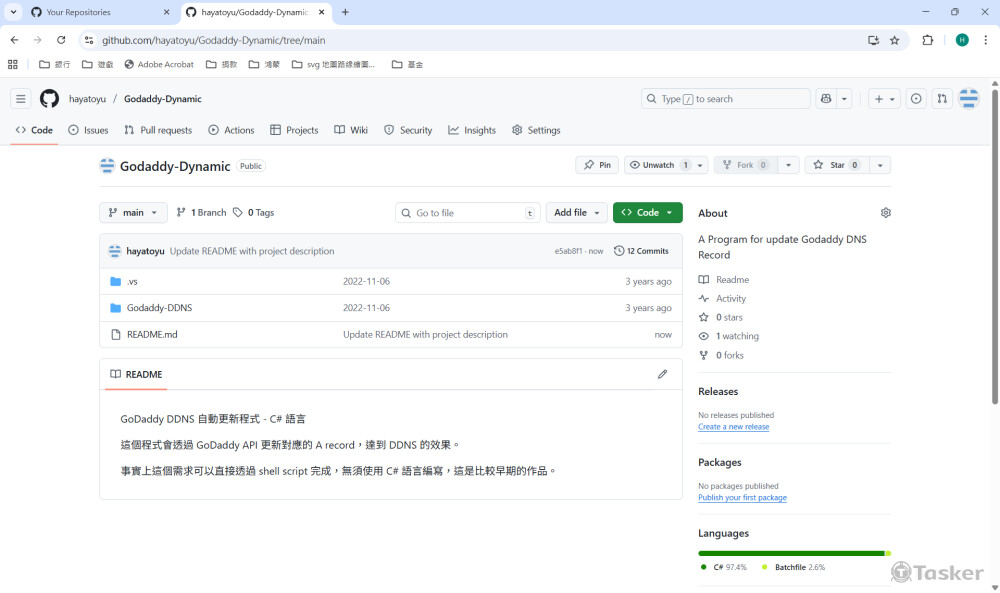Click the About settings gear icon
Image resolution: width=1000 pixels, height=593 pixels.
click(x=885, y=213)
